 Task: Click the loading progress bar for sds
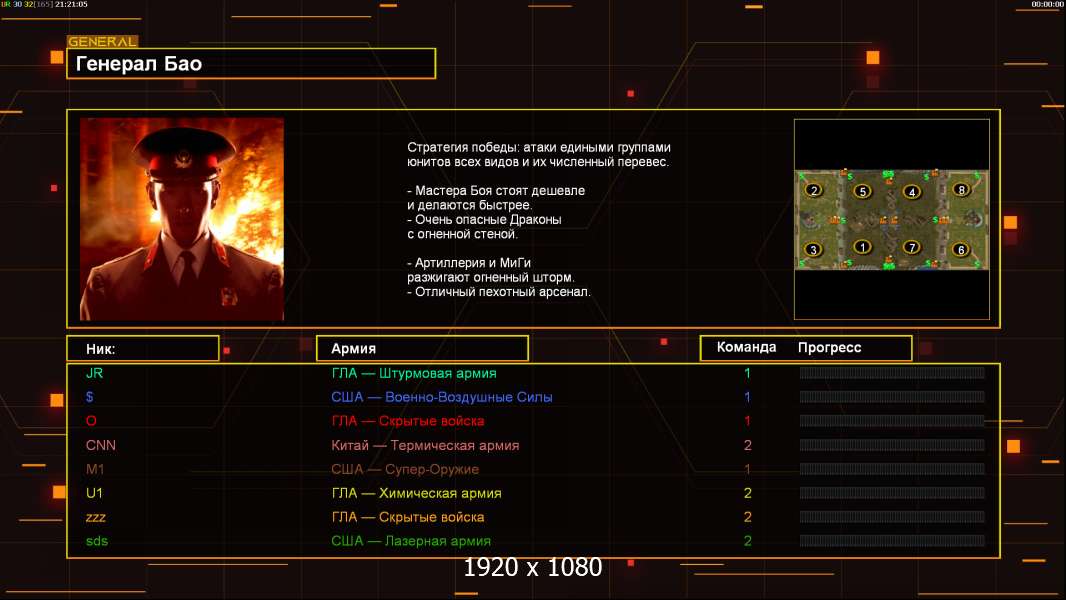pyautogui.click(x=892, y=541)
